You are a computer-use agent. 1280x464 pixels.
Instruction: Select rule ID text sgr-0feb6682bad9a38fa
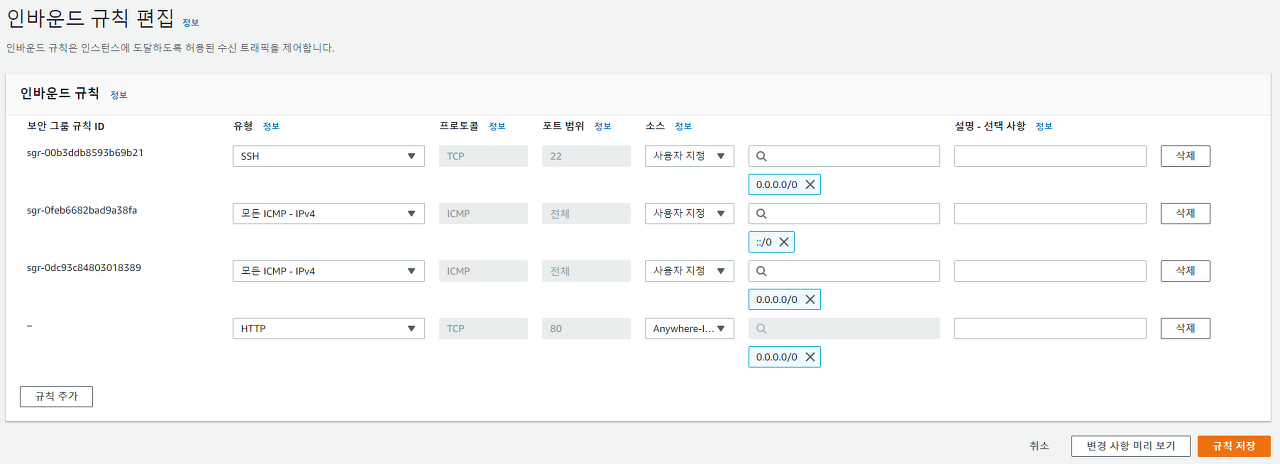coord(82,210)
